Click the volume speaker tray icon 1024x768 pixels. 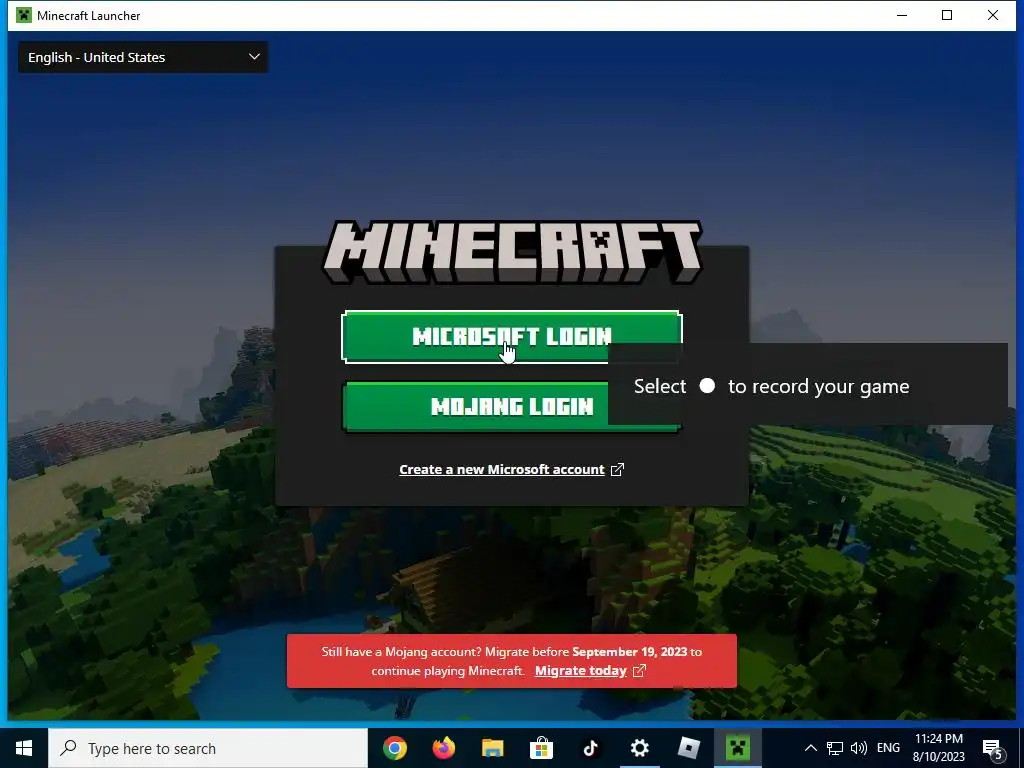pos(859,748)
